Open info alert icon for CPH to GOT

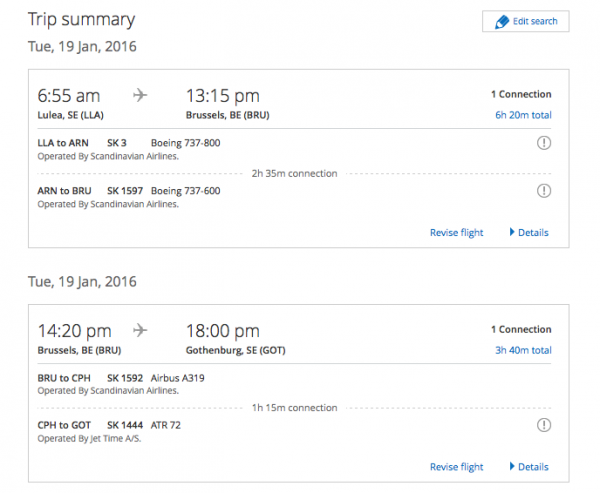pos(544,425)
